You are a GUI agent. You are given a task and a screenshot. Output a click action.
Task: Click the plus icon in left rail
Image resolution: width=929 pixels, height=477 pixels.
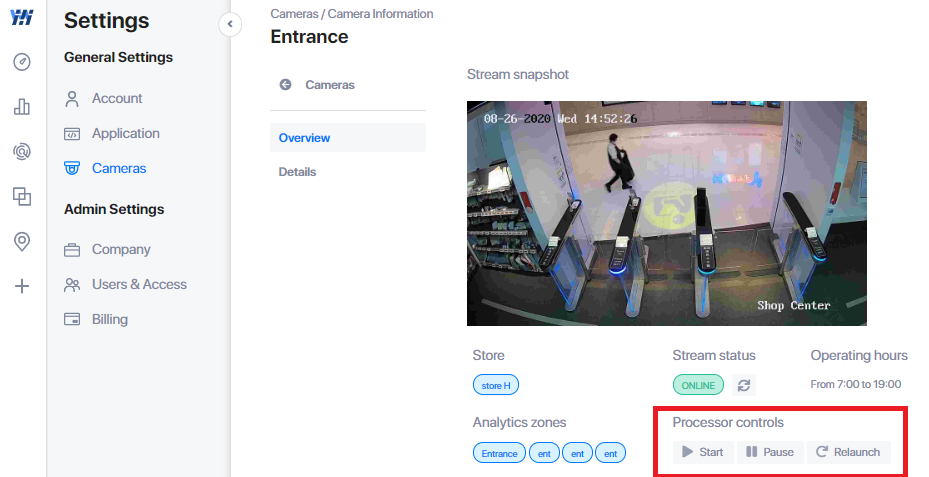click(22, 286)
